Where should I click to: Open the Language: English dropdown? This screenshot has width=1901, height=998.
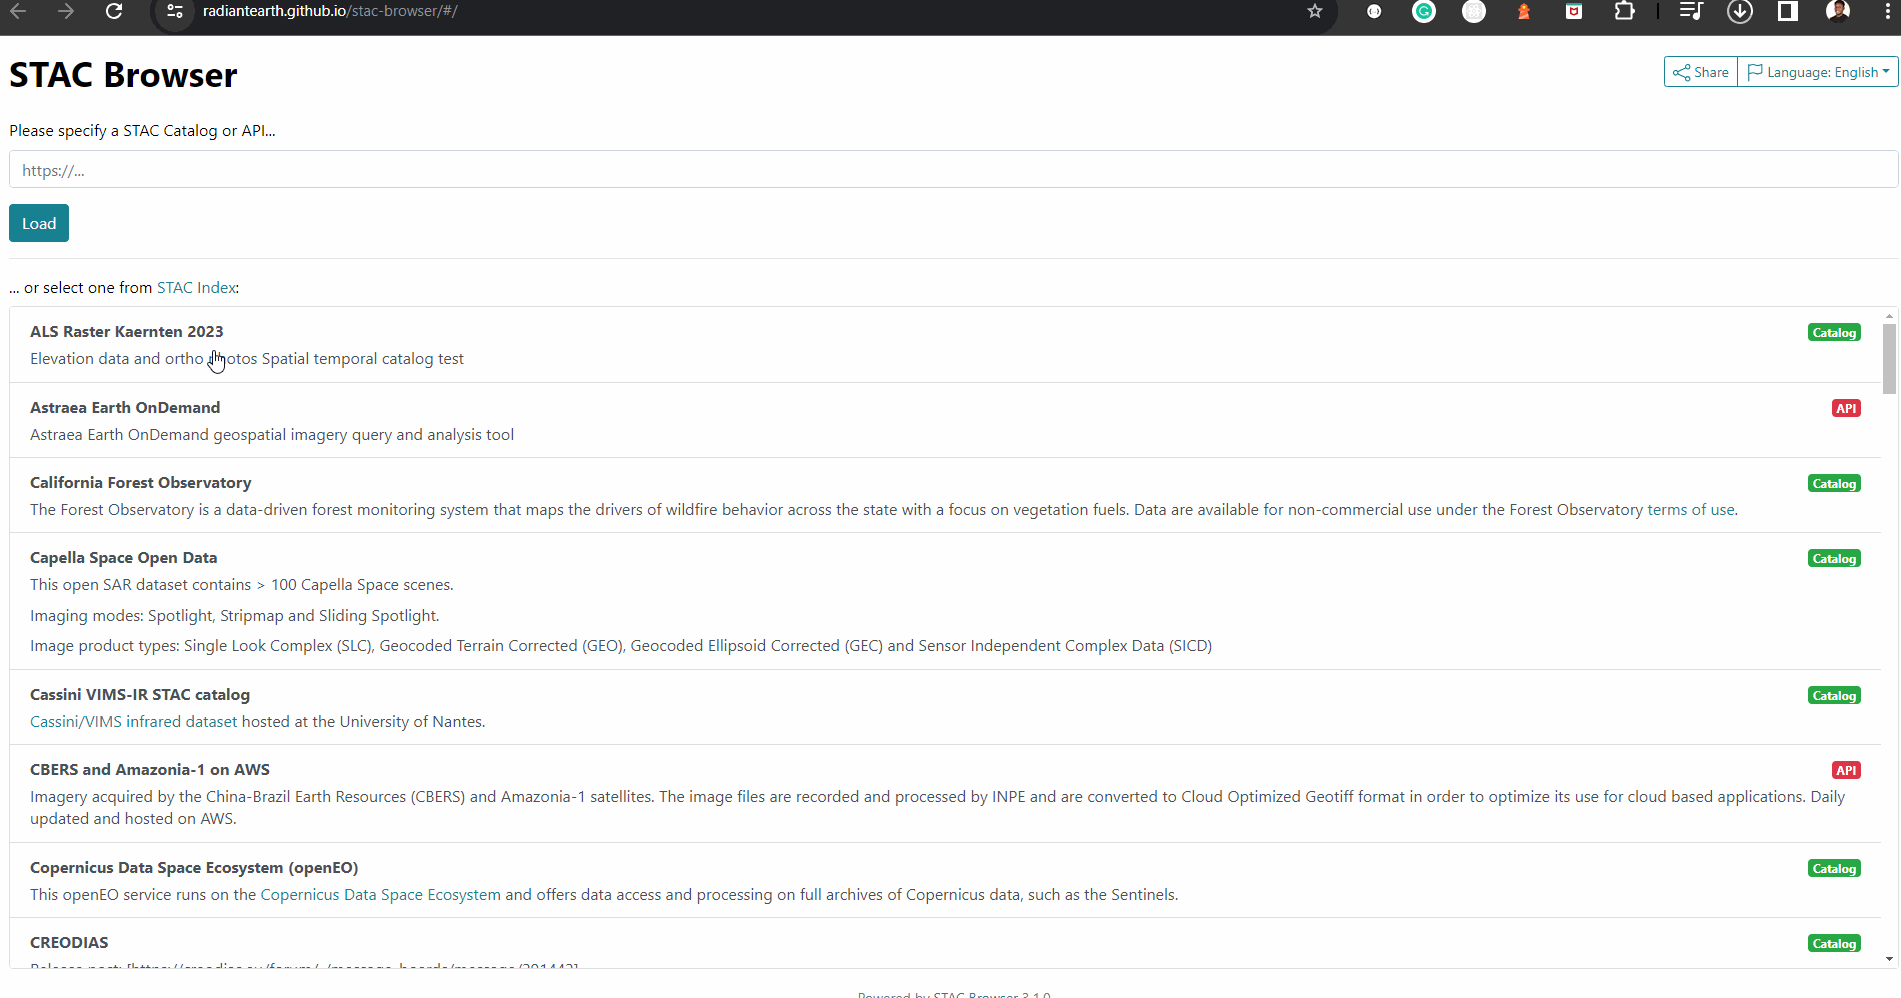click(1817, 71)
